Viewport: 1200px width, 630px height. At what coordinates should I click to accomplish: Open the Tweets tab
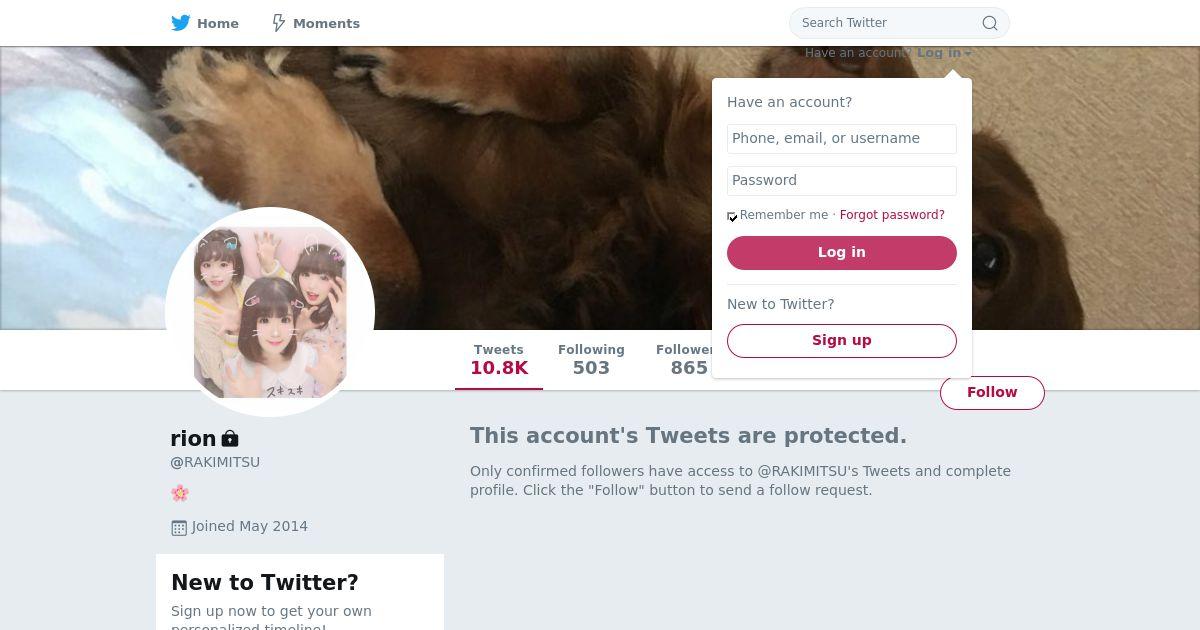pyautogui.click(x=499, y=360)
